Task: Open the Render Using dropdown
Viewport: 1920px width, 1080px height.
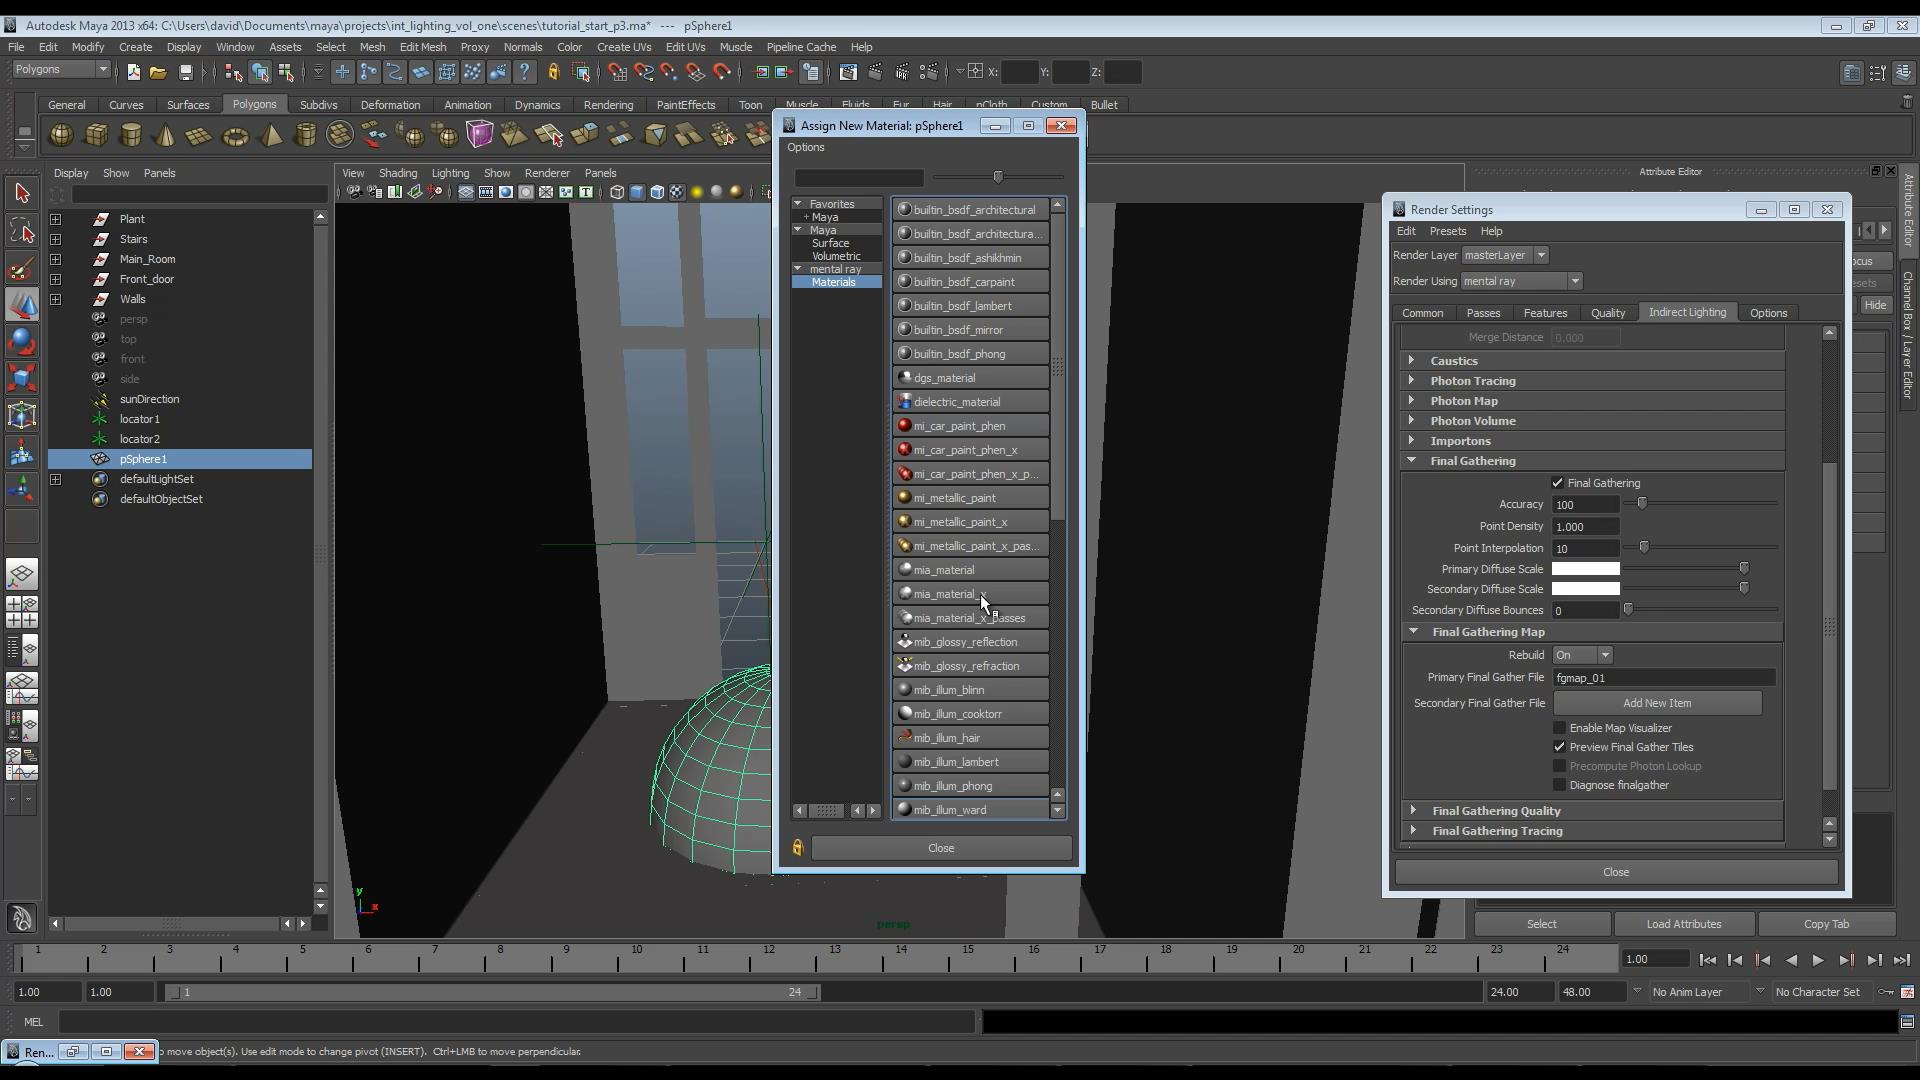Action: (1521, 281)
